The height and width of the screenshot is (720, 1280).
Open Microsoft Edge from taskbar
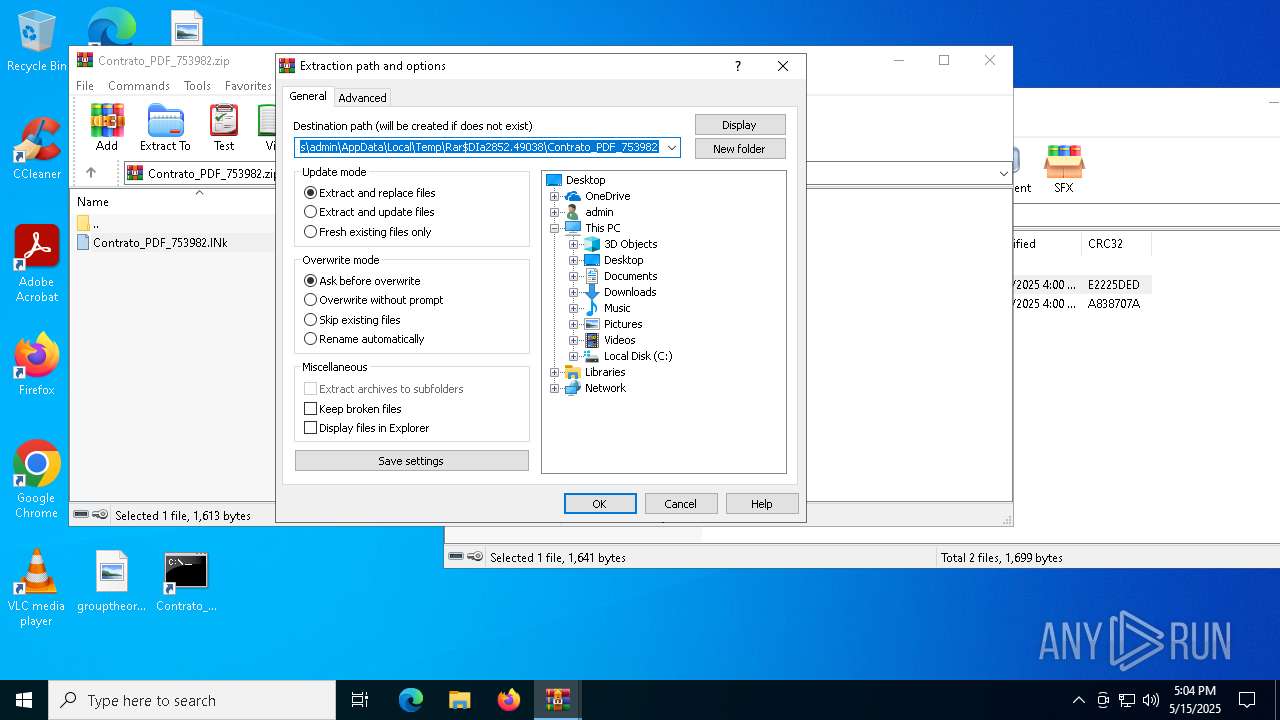pos(411,700)
